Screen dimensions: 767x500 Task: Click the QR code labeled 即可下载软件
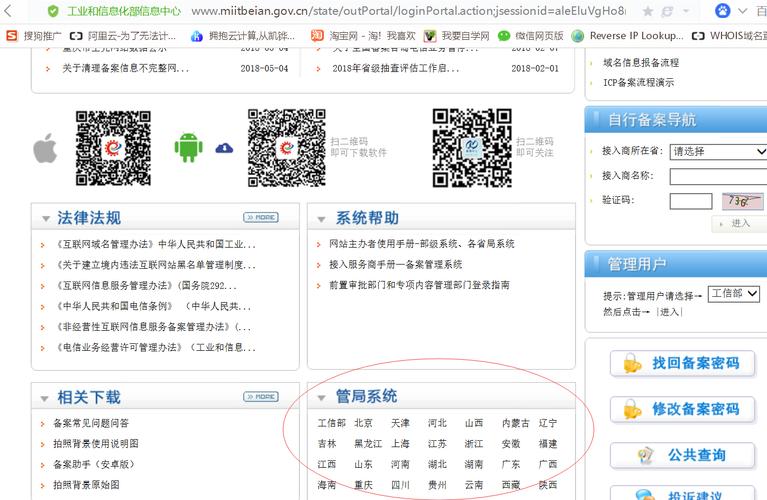[287, 148]
